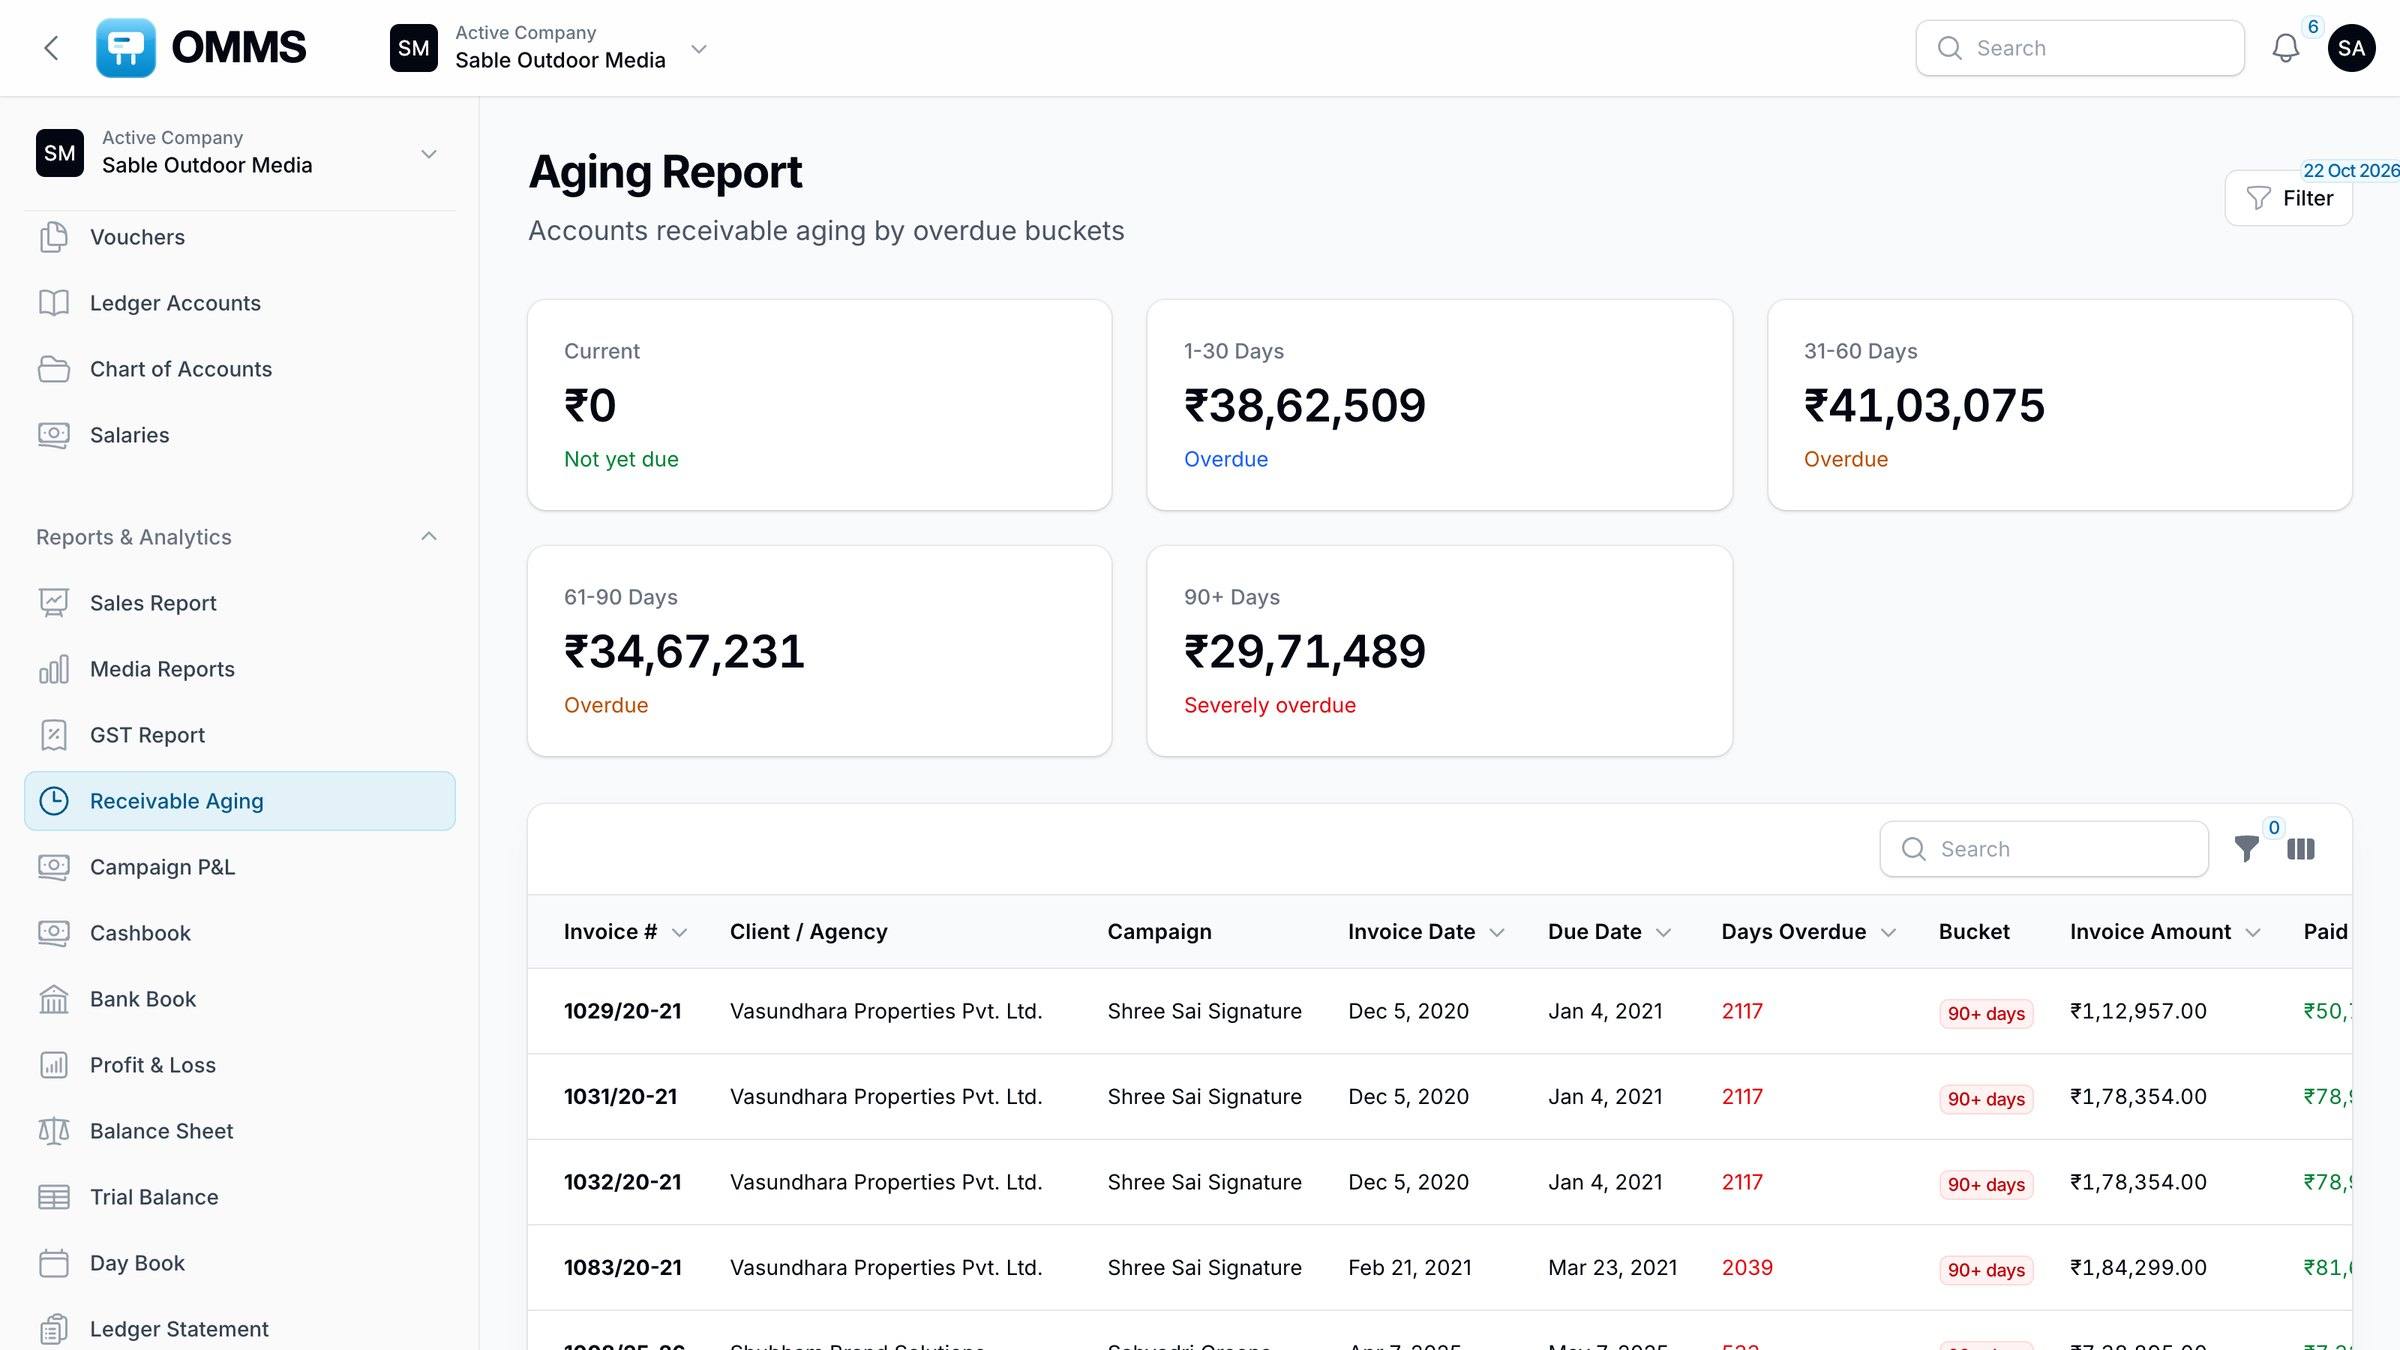Sort by Days Overdue column
Screen dimensions: 2400x1350
click(x=1808, y=932)
